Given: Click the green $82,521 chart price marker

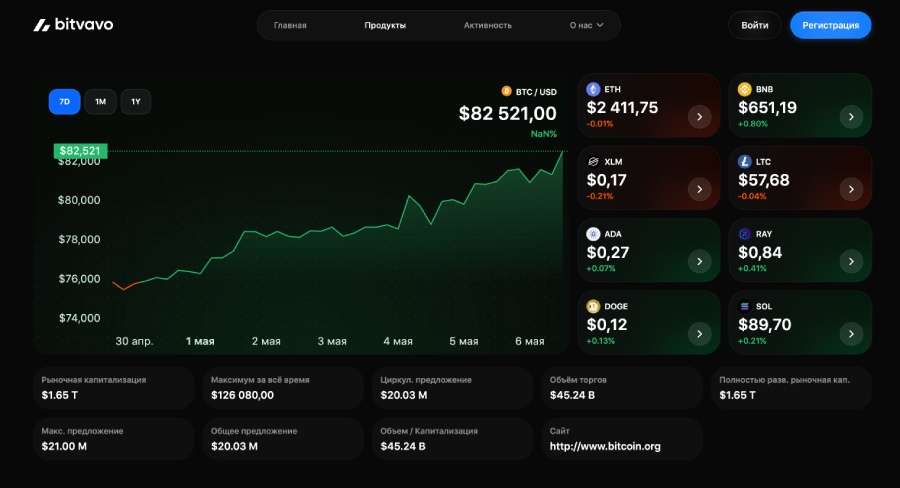Looking at the screenshot, I should 80,151.
